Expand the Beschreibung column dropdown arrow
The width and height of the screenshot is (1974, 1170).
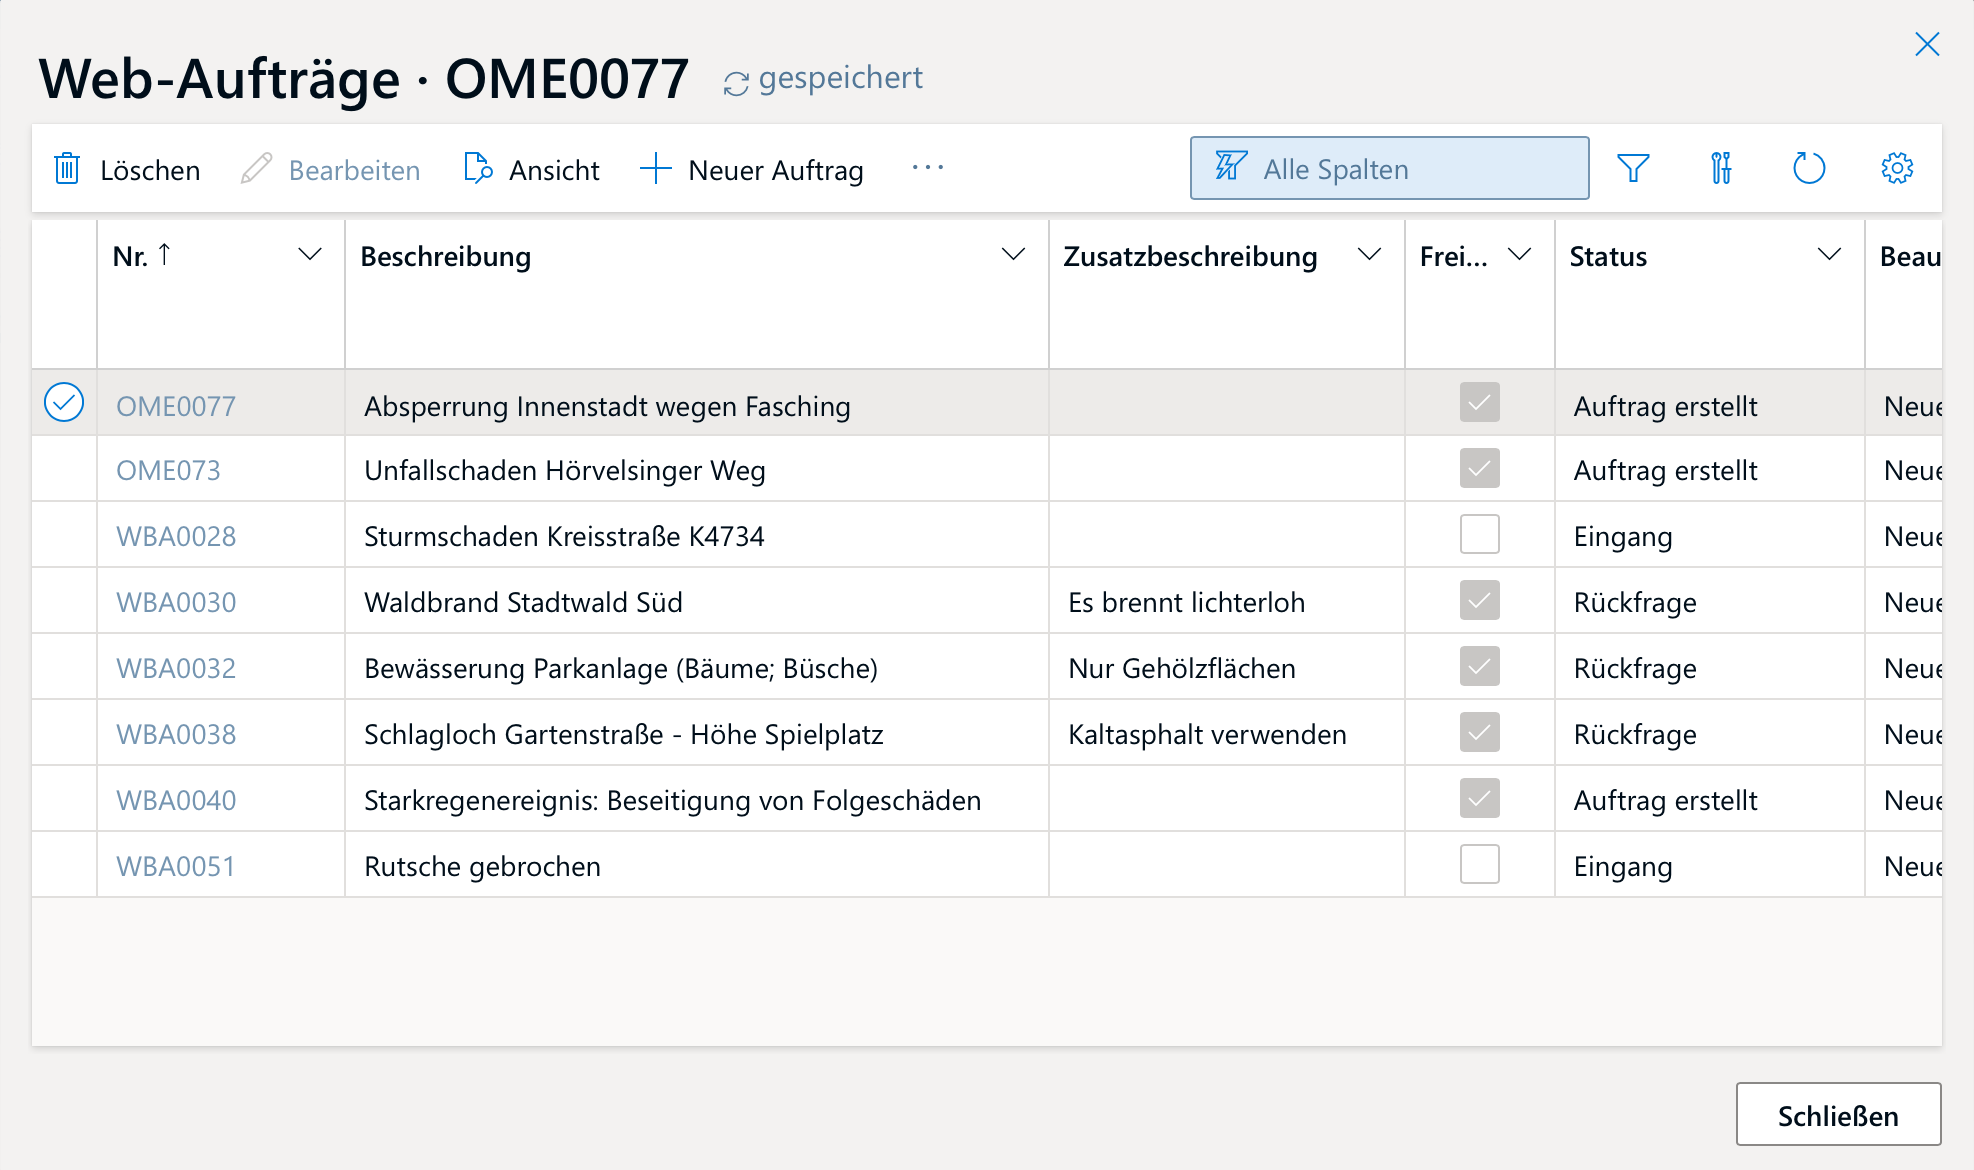(x=1013, y=255)
